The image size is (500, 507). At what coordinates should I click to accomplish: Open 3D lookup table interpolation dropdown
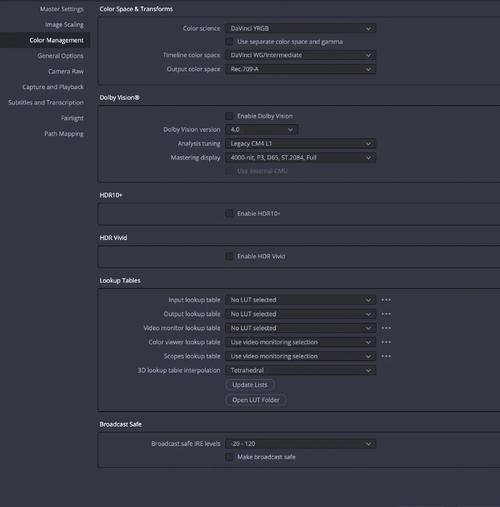[300, 370]
